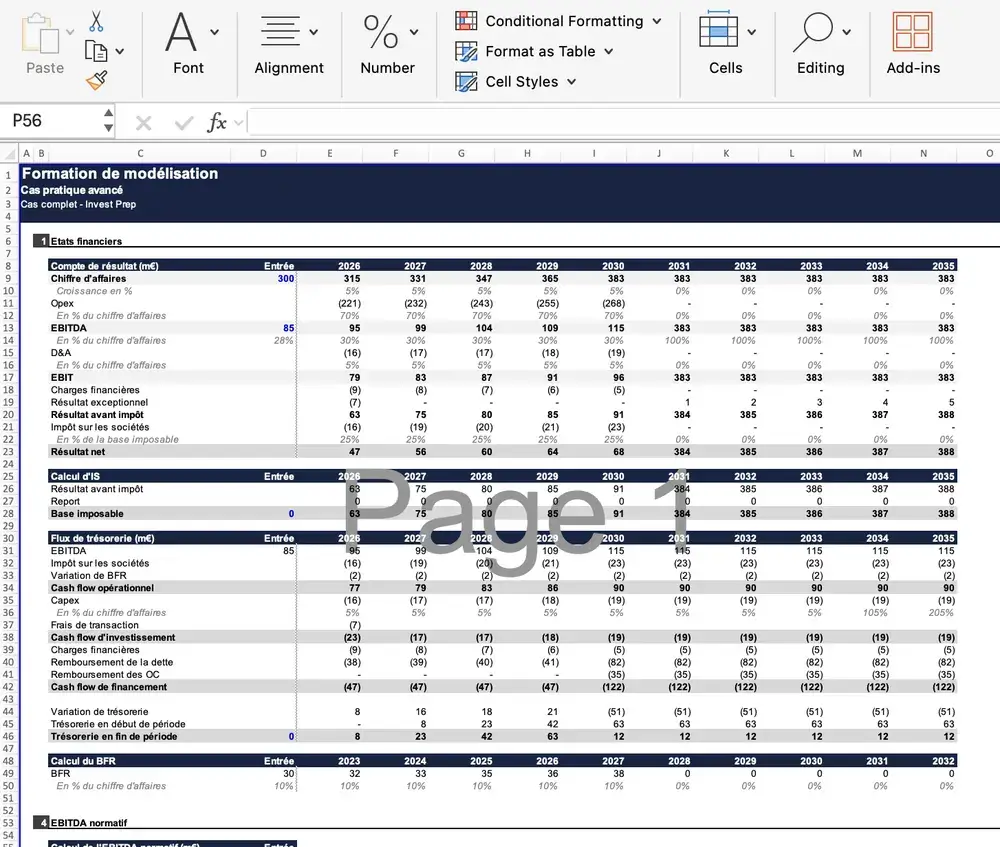Click the 'EBITDA' label in row 13

[69, 328]
